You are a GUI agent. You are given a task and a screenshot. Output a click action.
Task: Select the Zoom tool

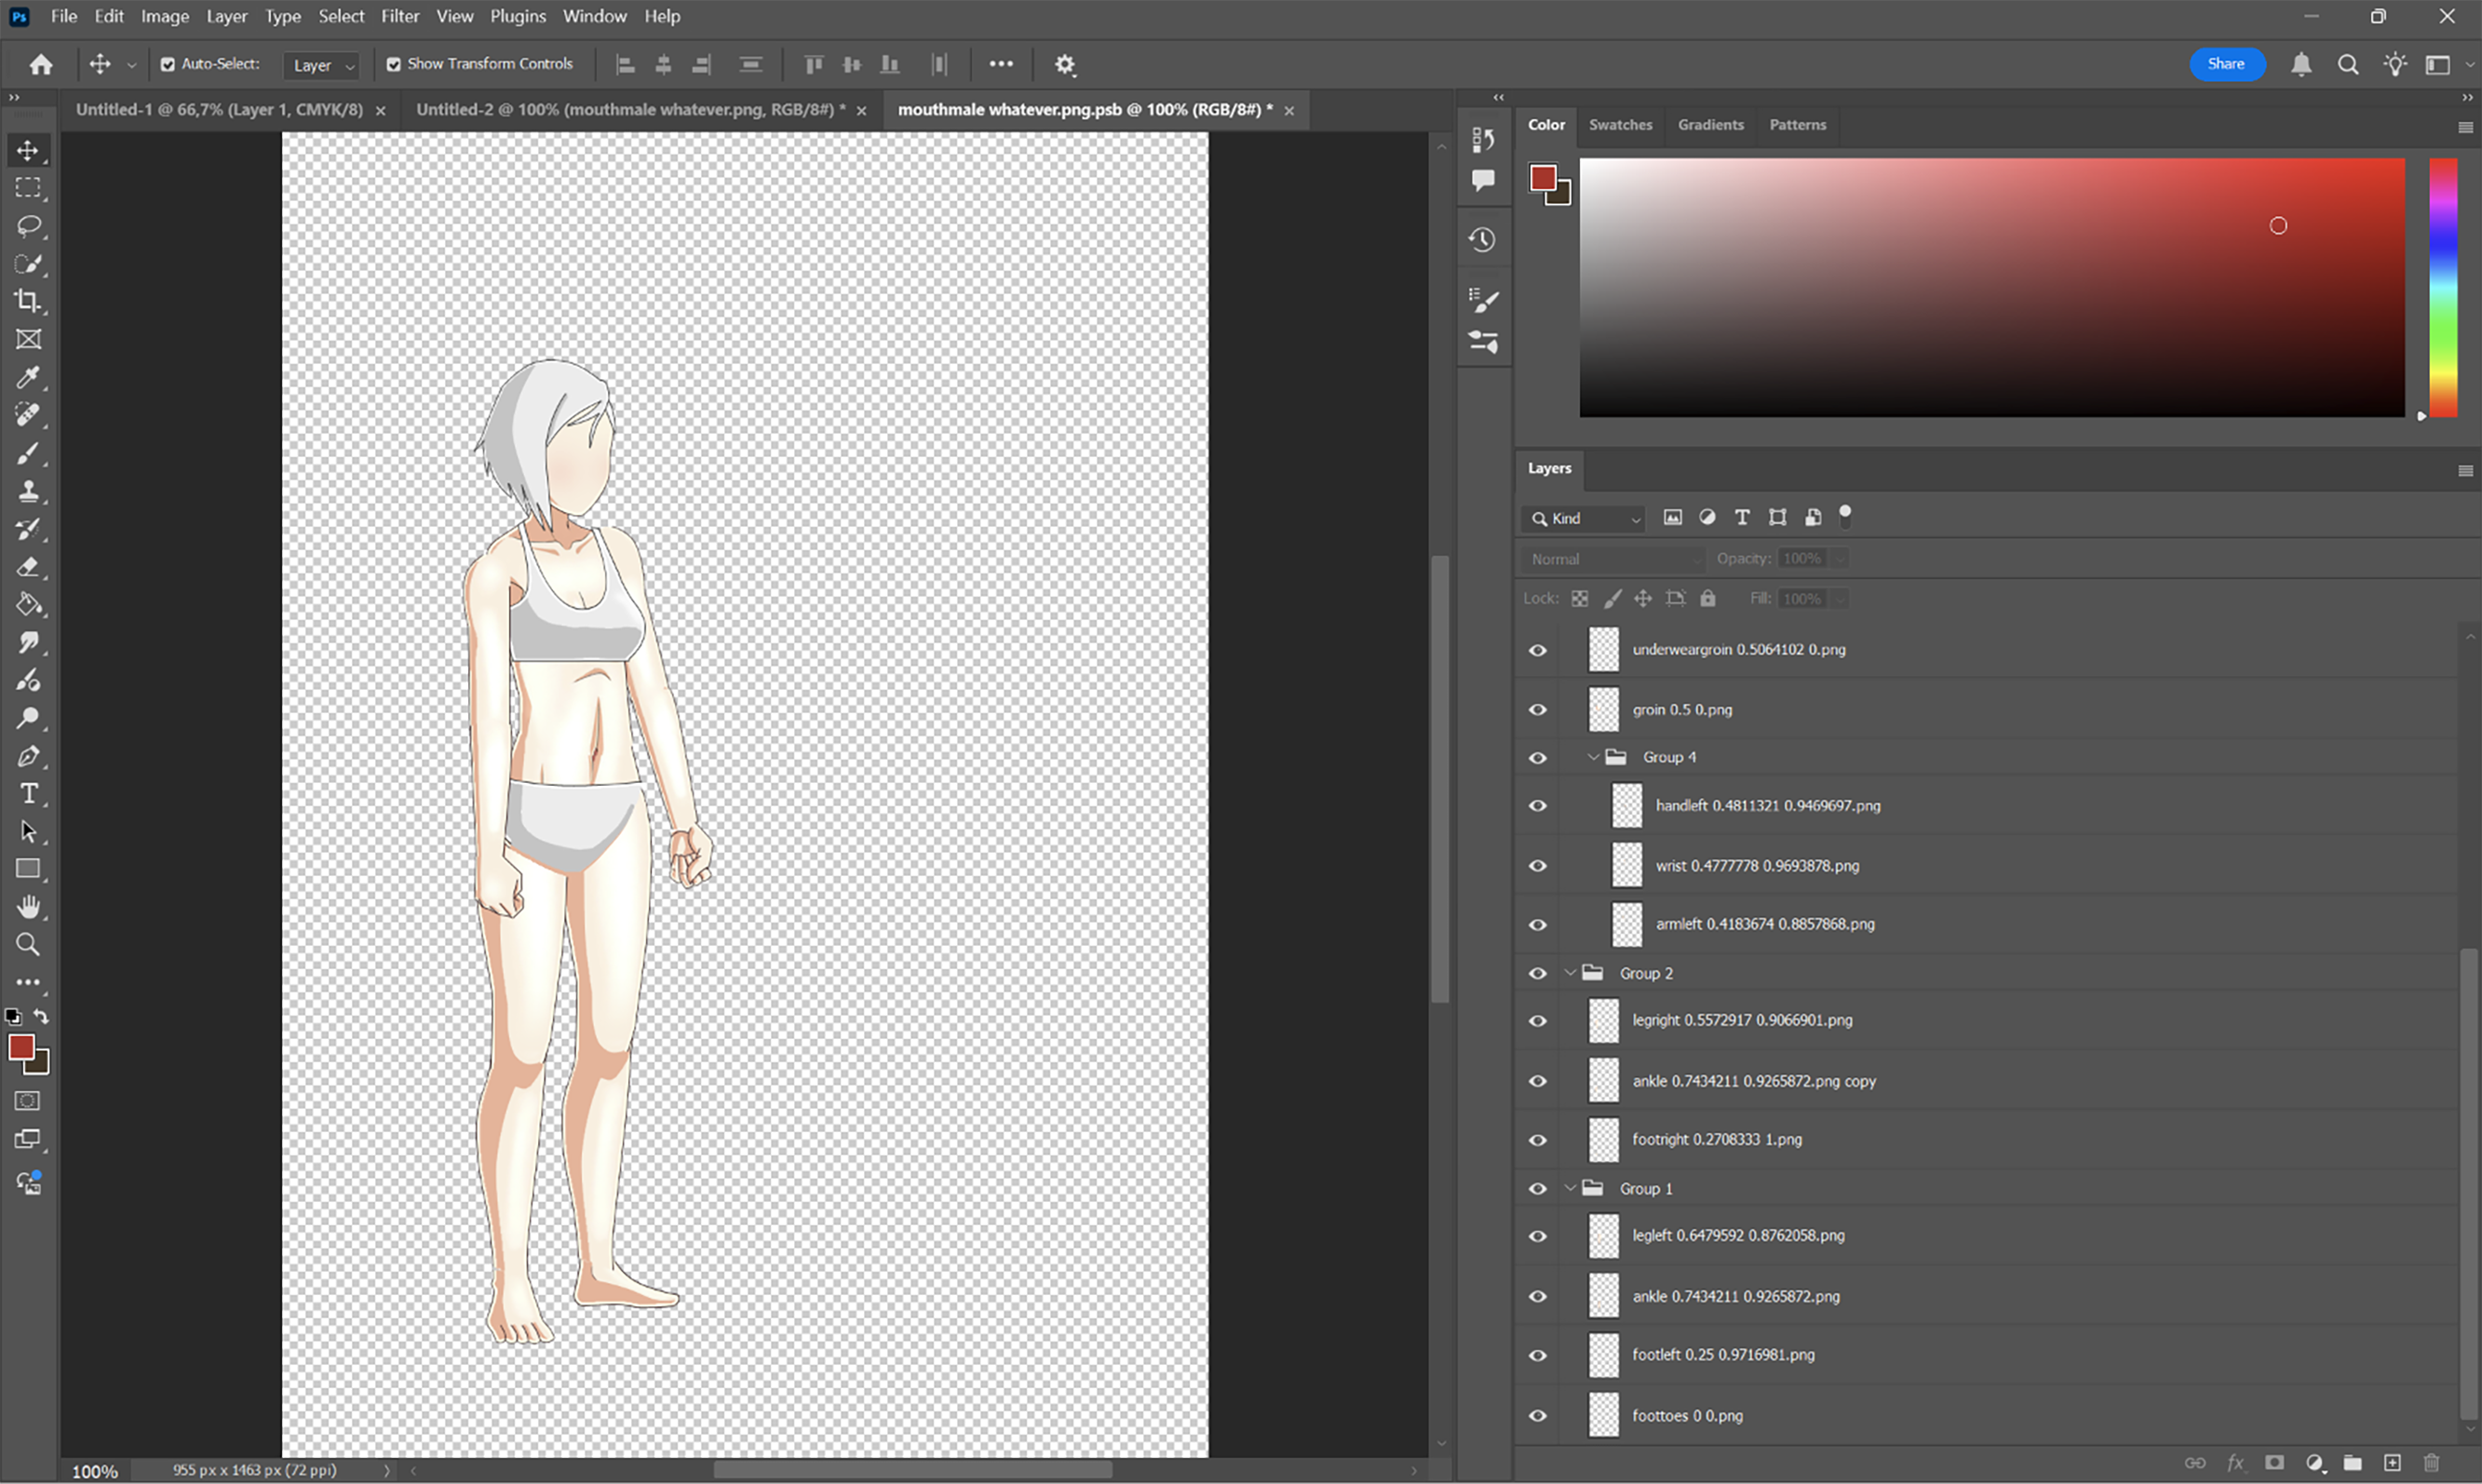point(28,945)
